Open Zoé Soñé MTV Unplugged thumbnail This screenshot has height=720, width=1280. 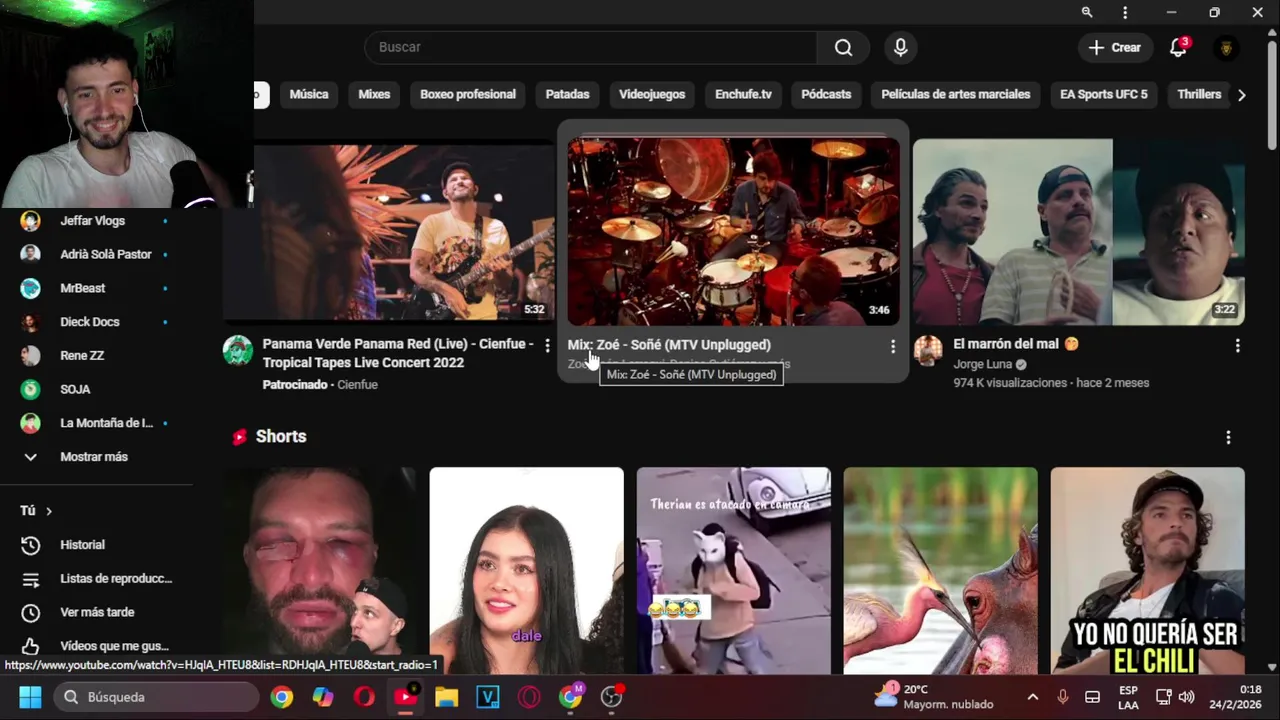(x=733, y=232)
